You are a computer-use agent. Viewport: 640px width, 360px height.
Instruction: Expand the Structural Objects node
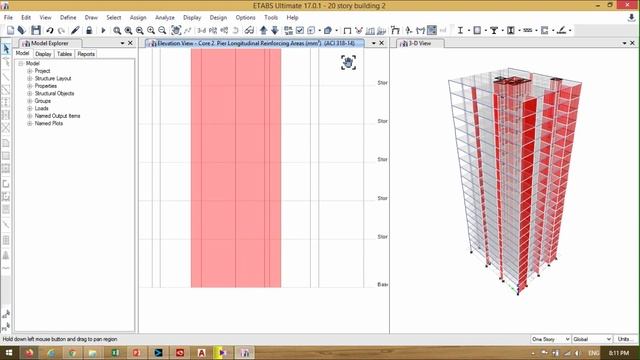pos(29,93)
